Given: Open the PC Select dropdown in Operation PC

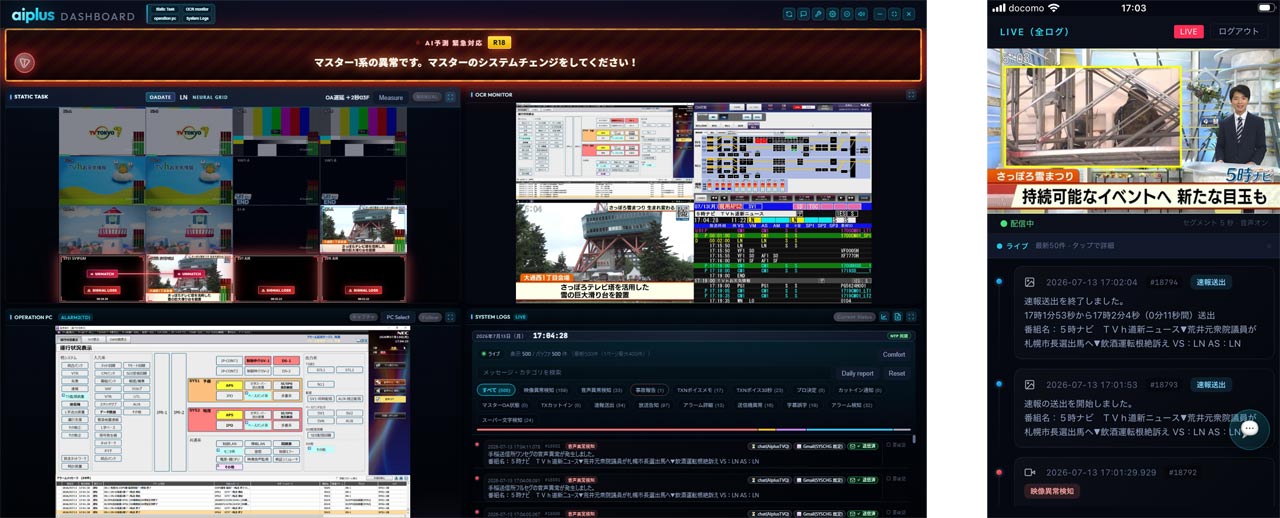Looking at the screenshot, I should (398, 317).
